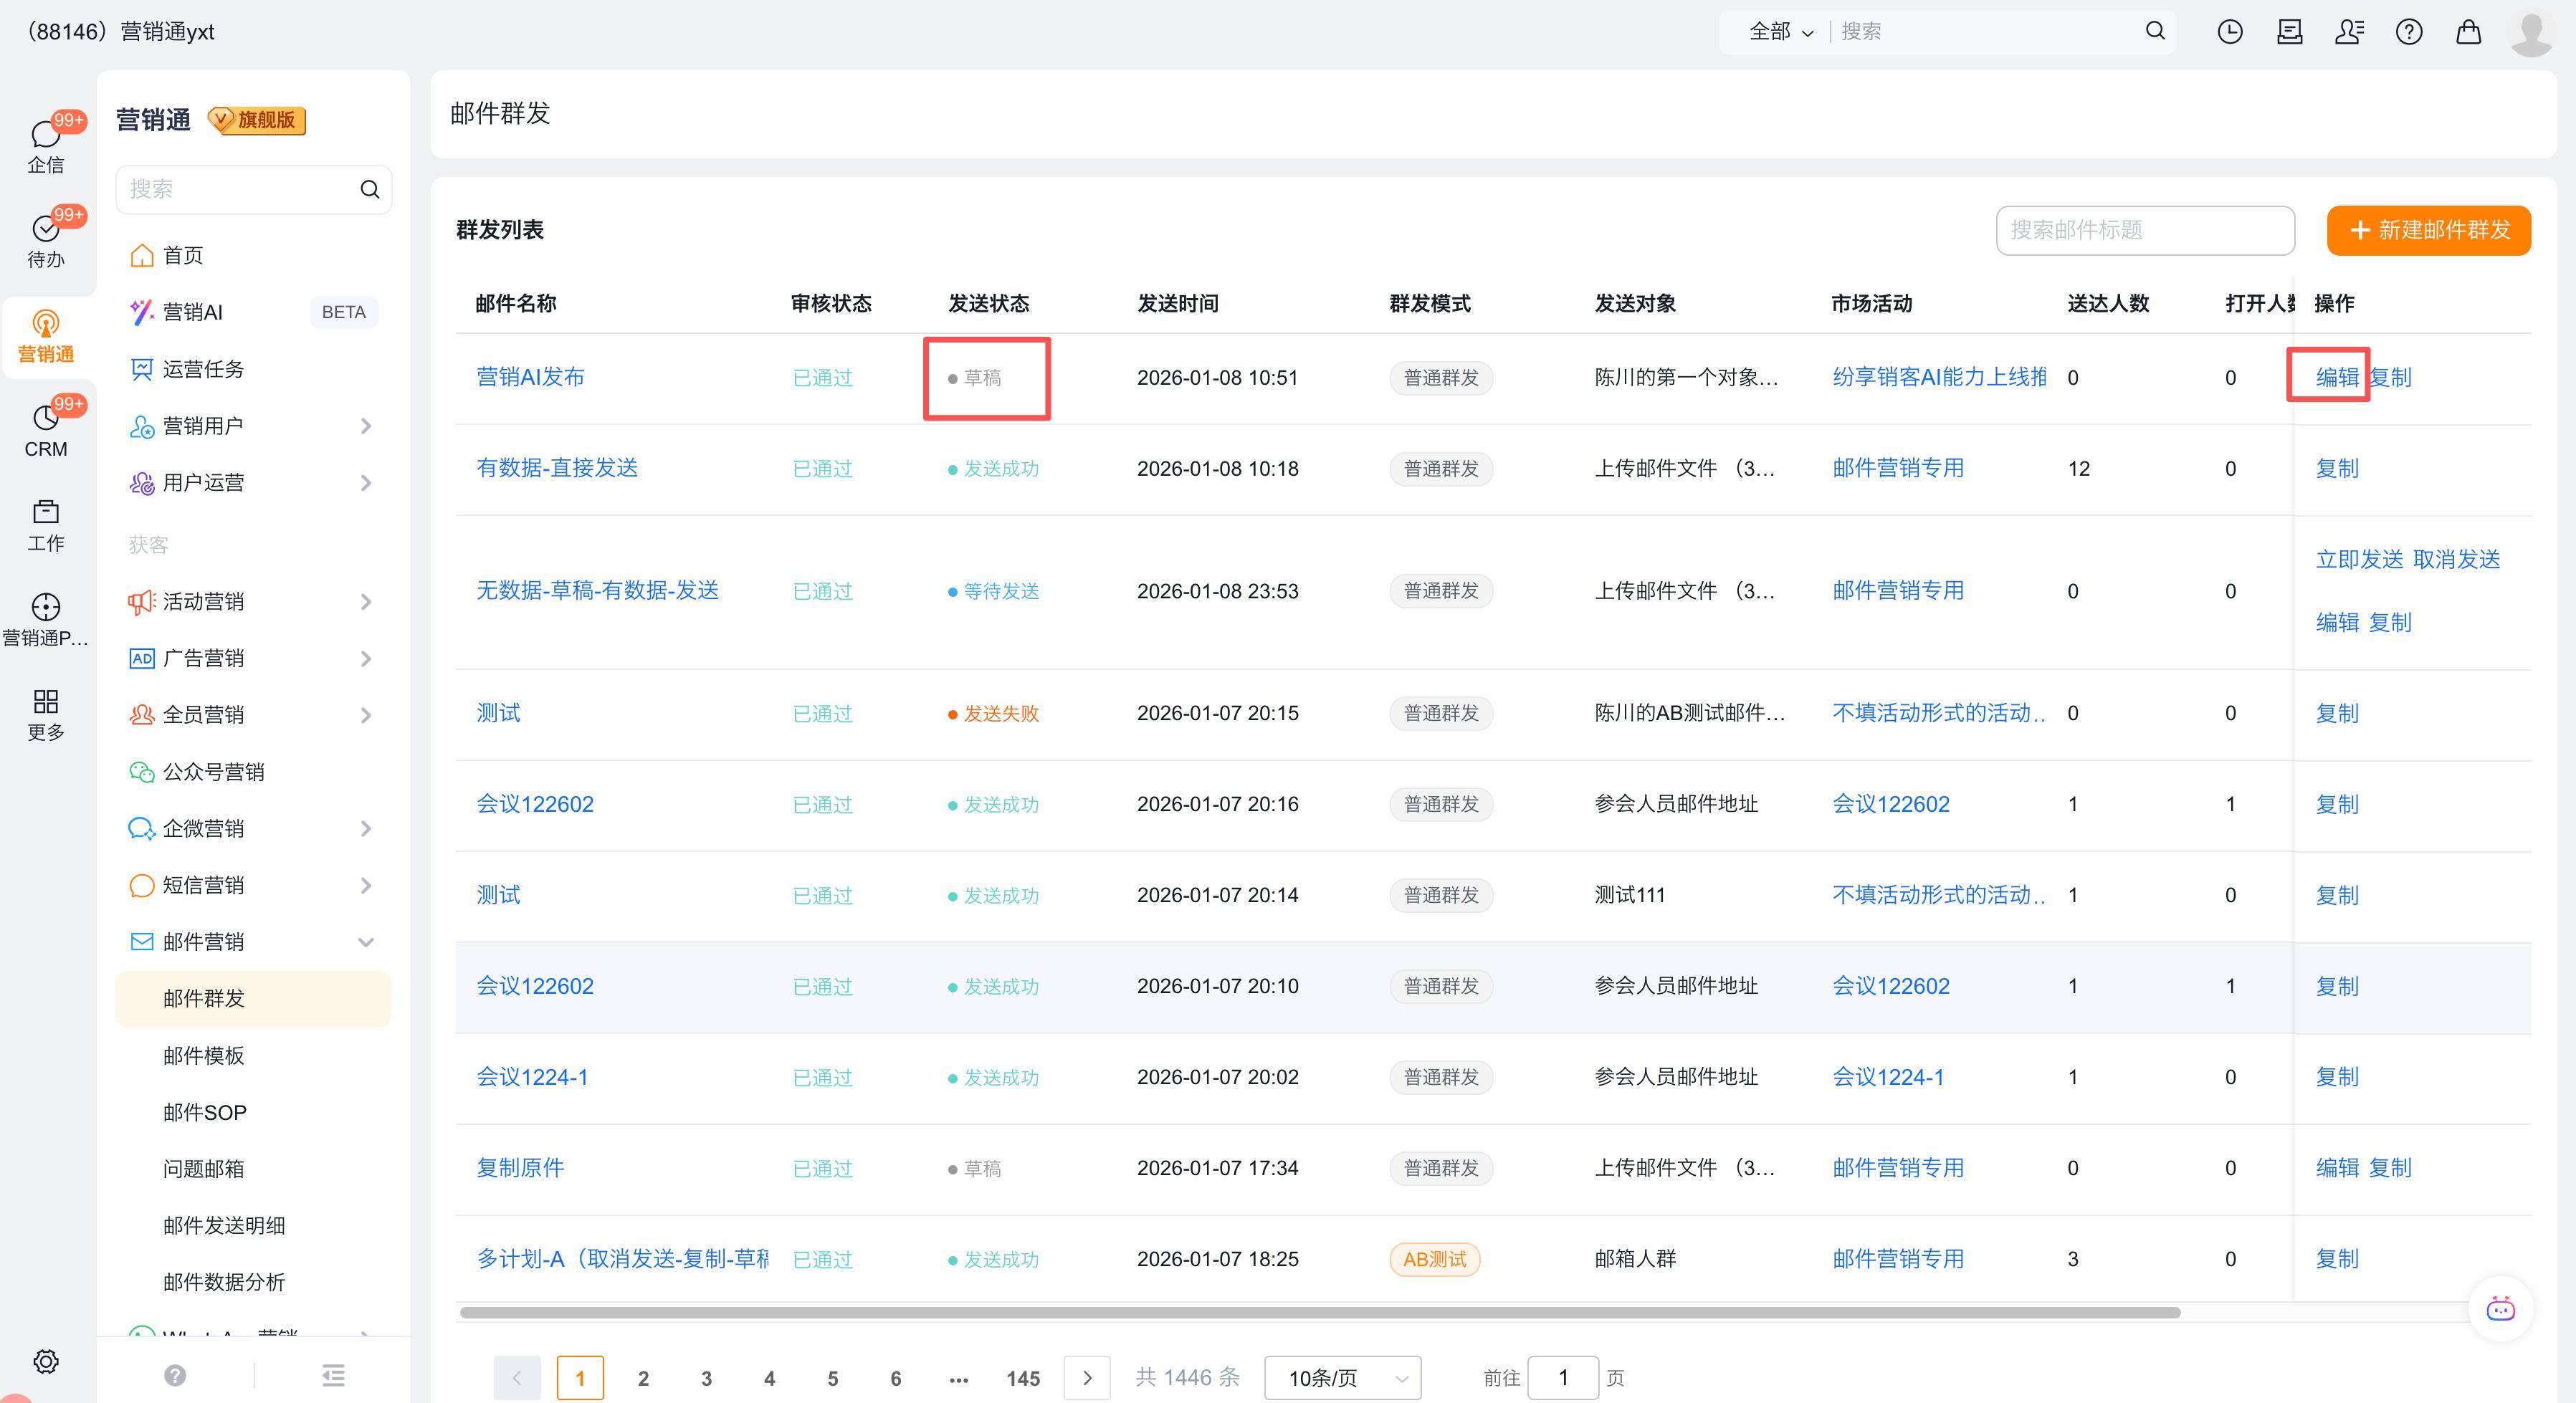Click the settings gear at bottom left
Image resolution: width=2576 pixels, height=1403 pixels.
coord(46,1361)
